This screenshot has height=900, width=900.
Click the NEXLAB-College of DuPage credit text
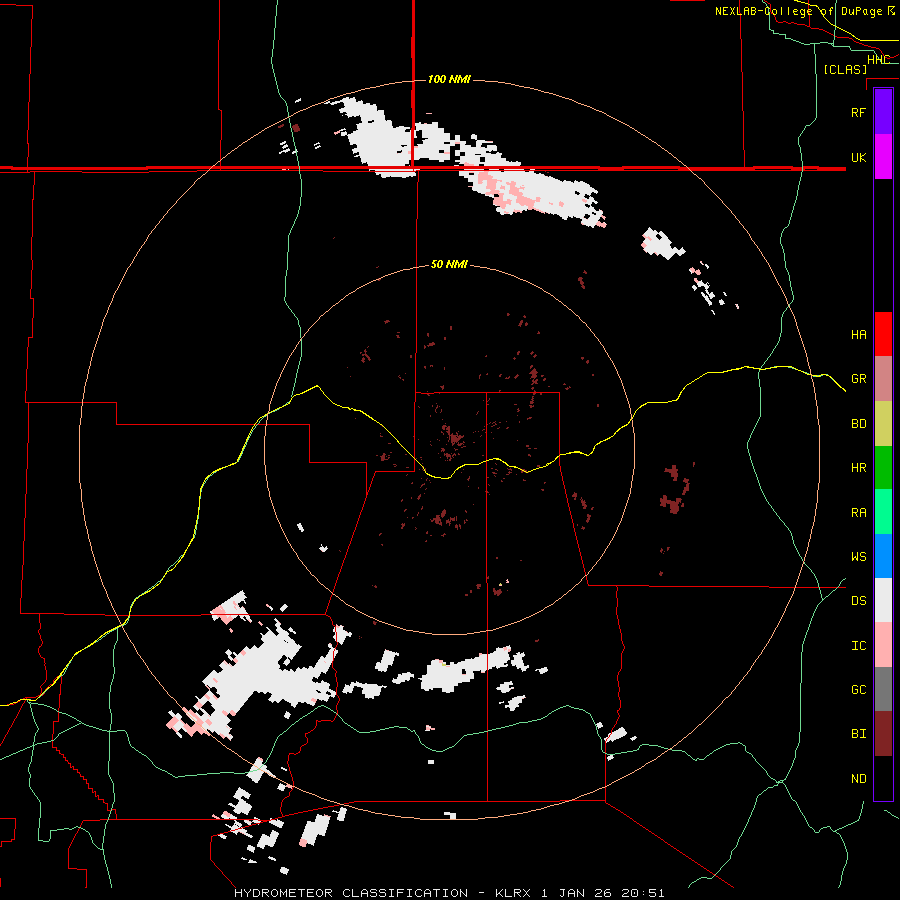coord(805,11)
